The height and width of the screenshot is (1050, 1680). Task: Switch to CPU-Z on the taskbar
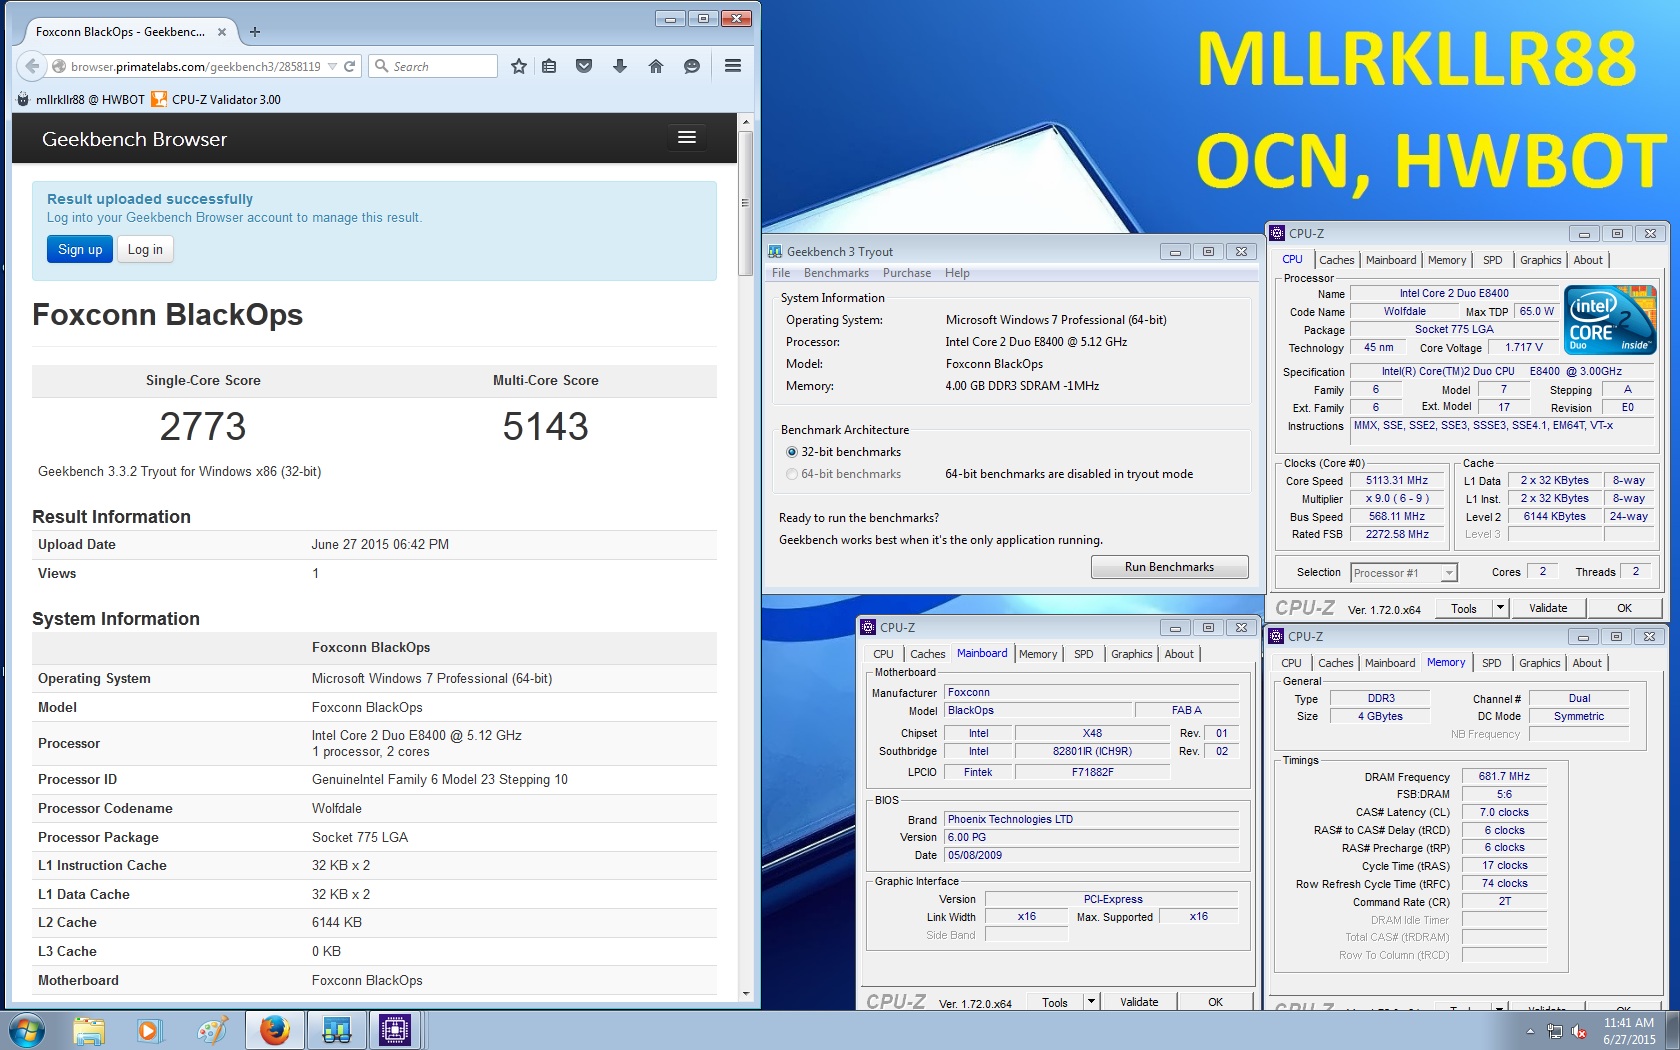tap(395, 1030)
